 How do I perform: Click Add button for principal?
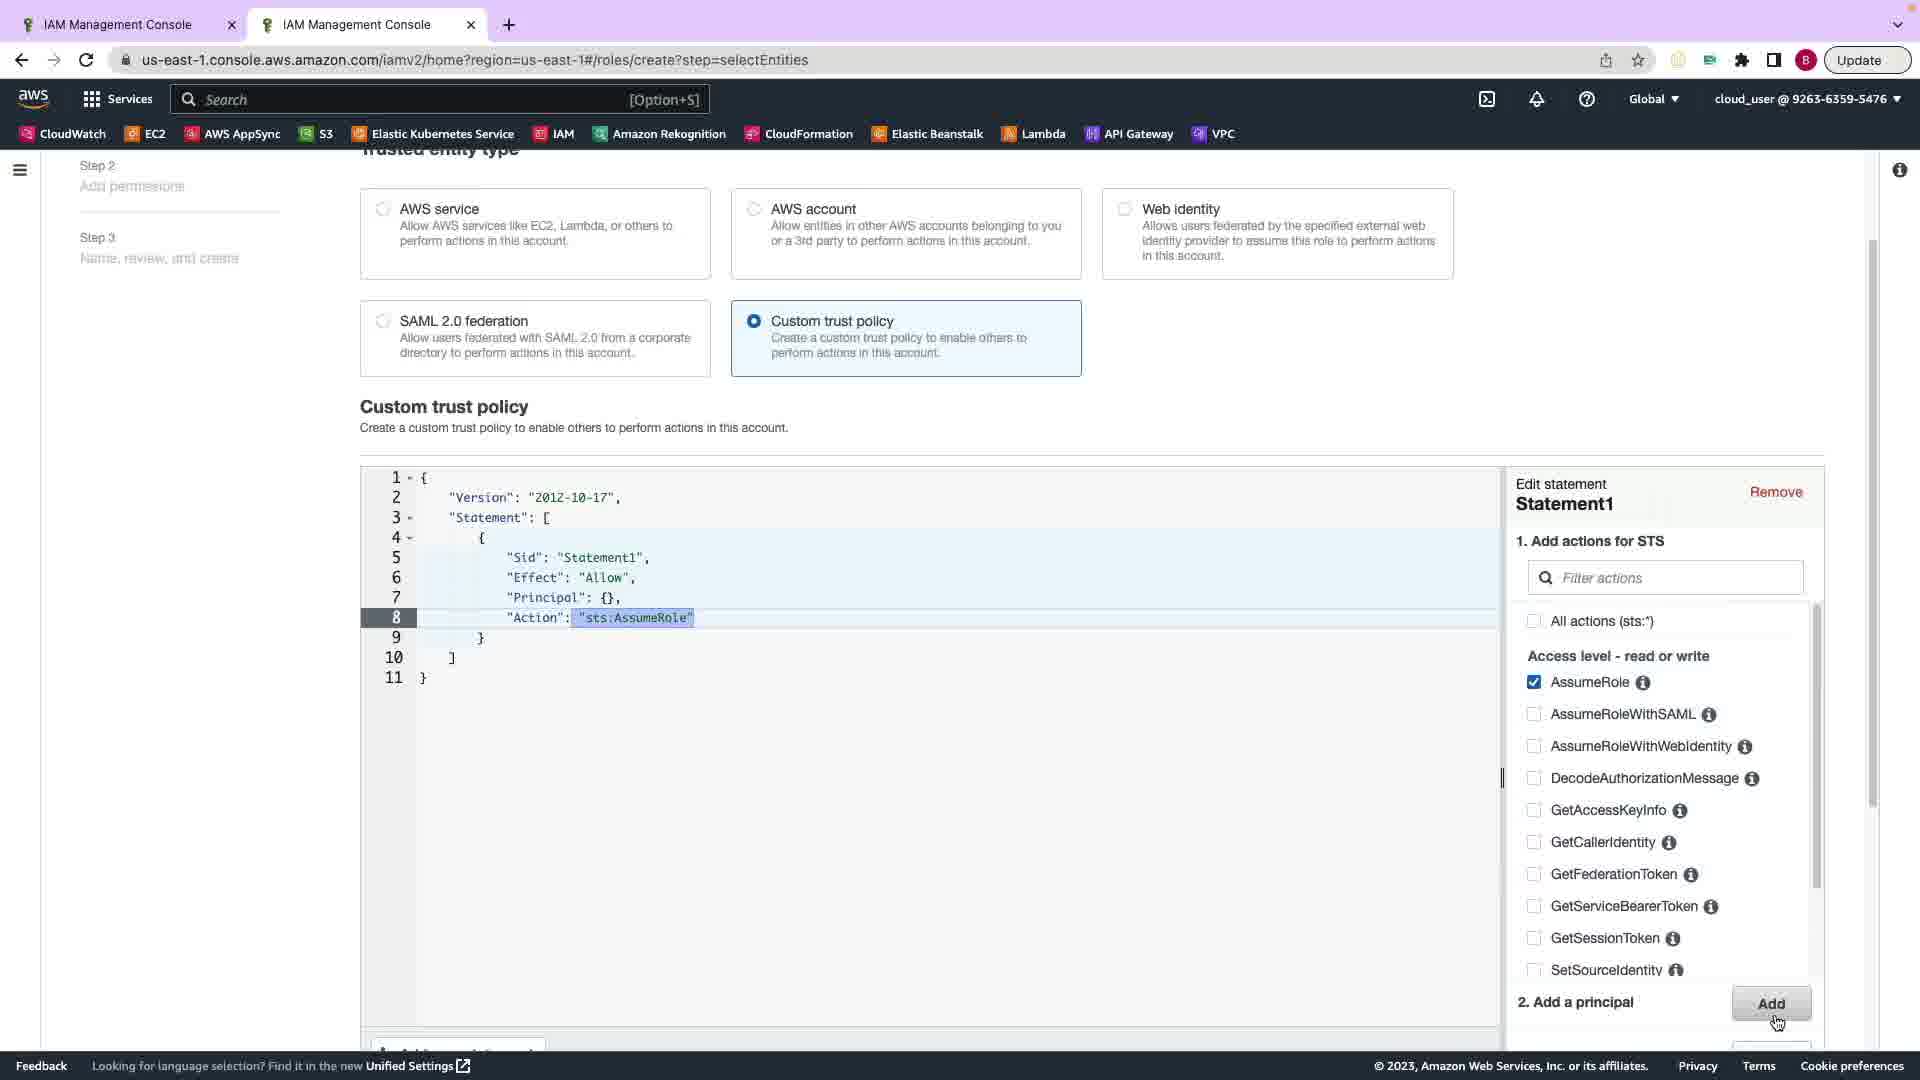(x=1770, y=1003)
